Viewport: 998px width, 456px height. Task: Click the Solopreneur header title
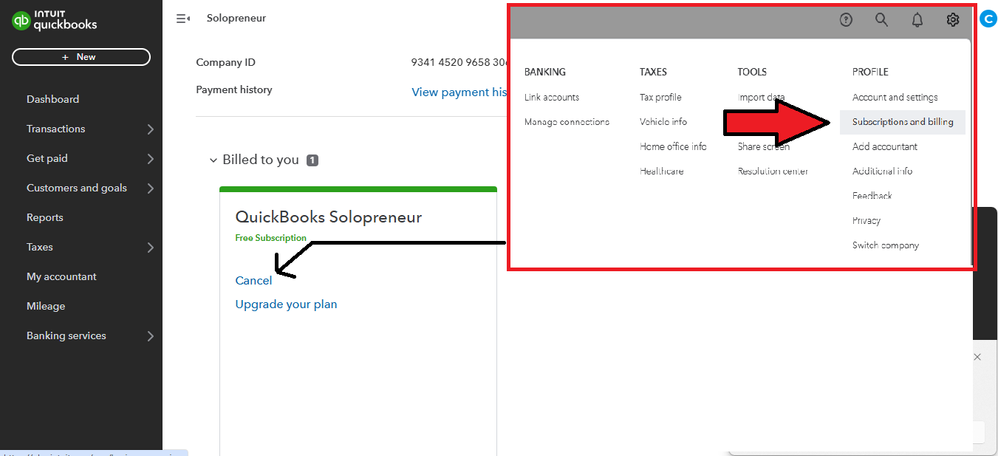(x=236, y=18)
